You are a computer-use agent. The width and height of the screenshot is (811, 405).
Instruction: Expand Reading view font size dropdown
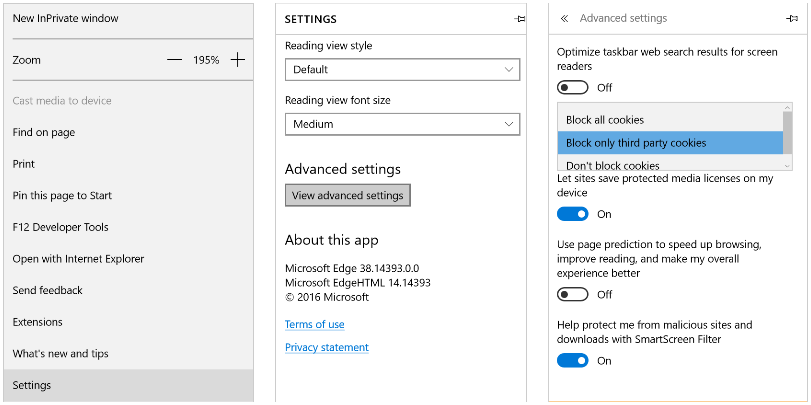(x=402, y=124)
